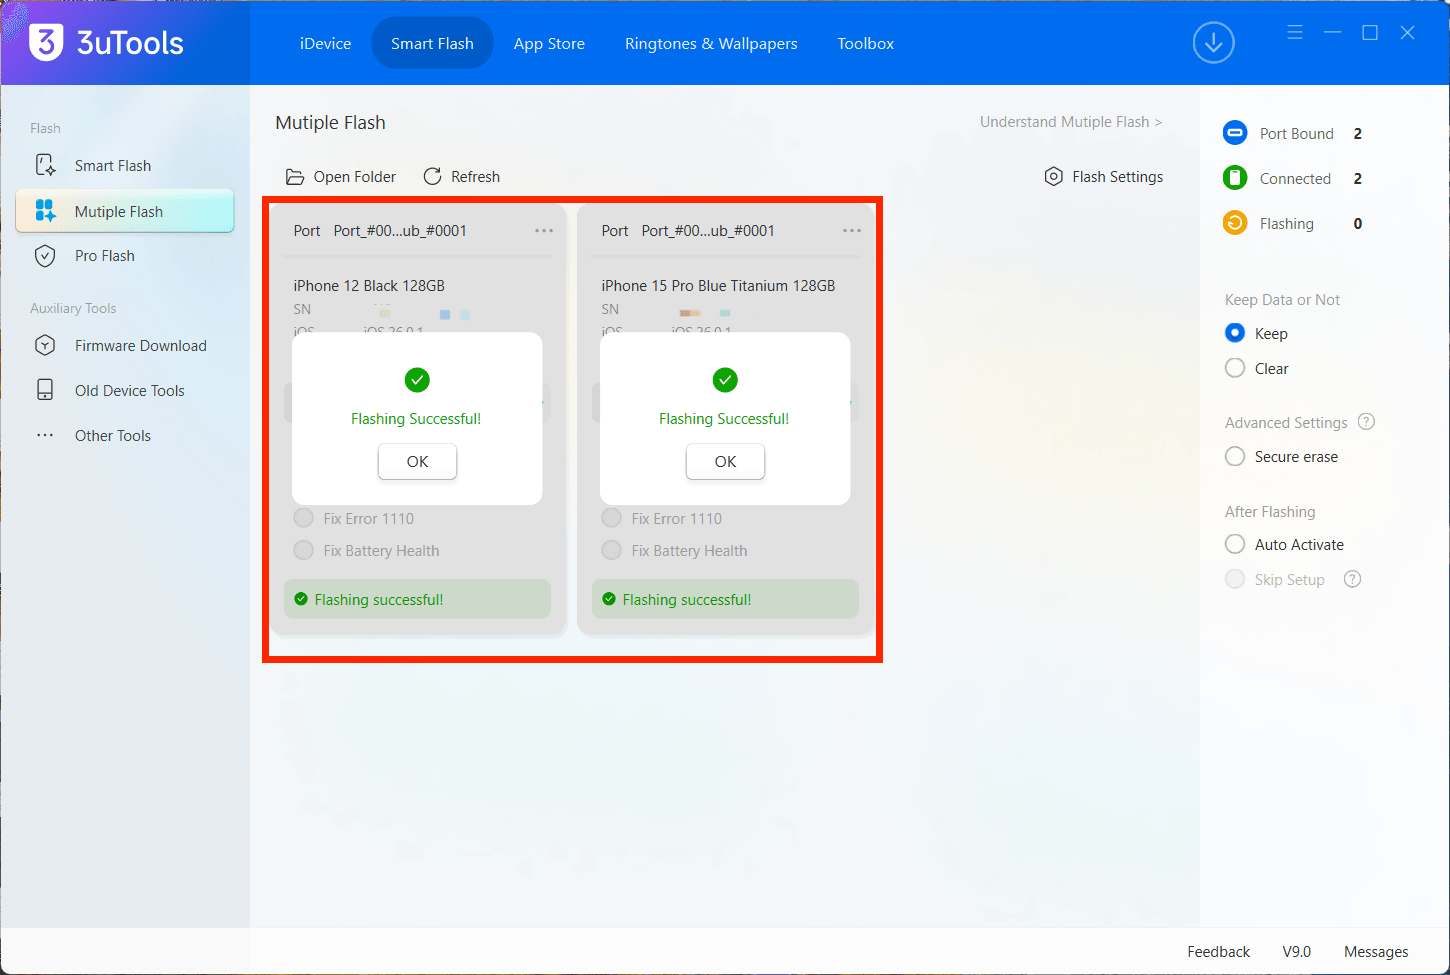Open the Toolbox tab
The image size is (1450, 975).
pos(864,43)
